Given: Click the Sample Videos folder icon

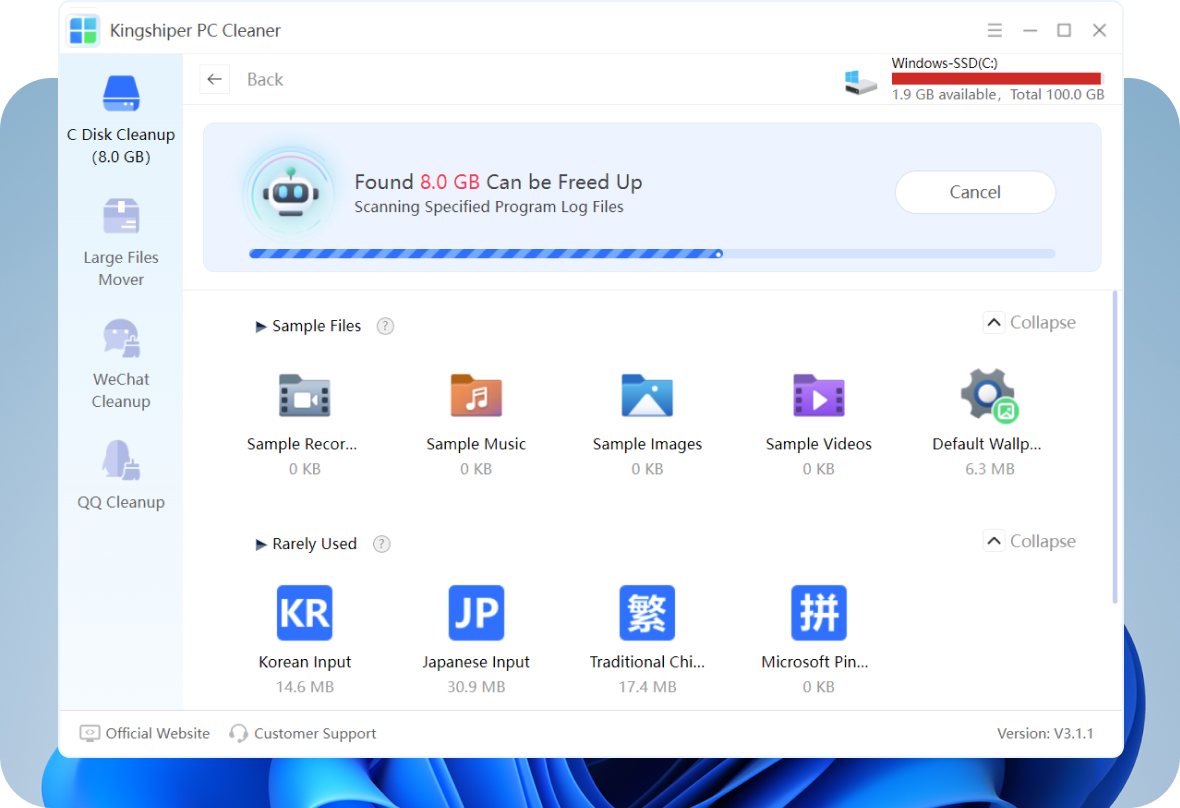Looking at the screenshot, I should 818,396.
